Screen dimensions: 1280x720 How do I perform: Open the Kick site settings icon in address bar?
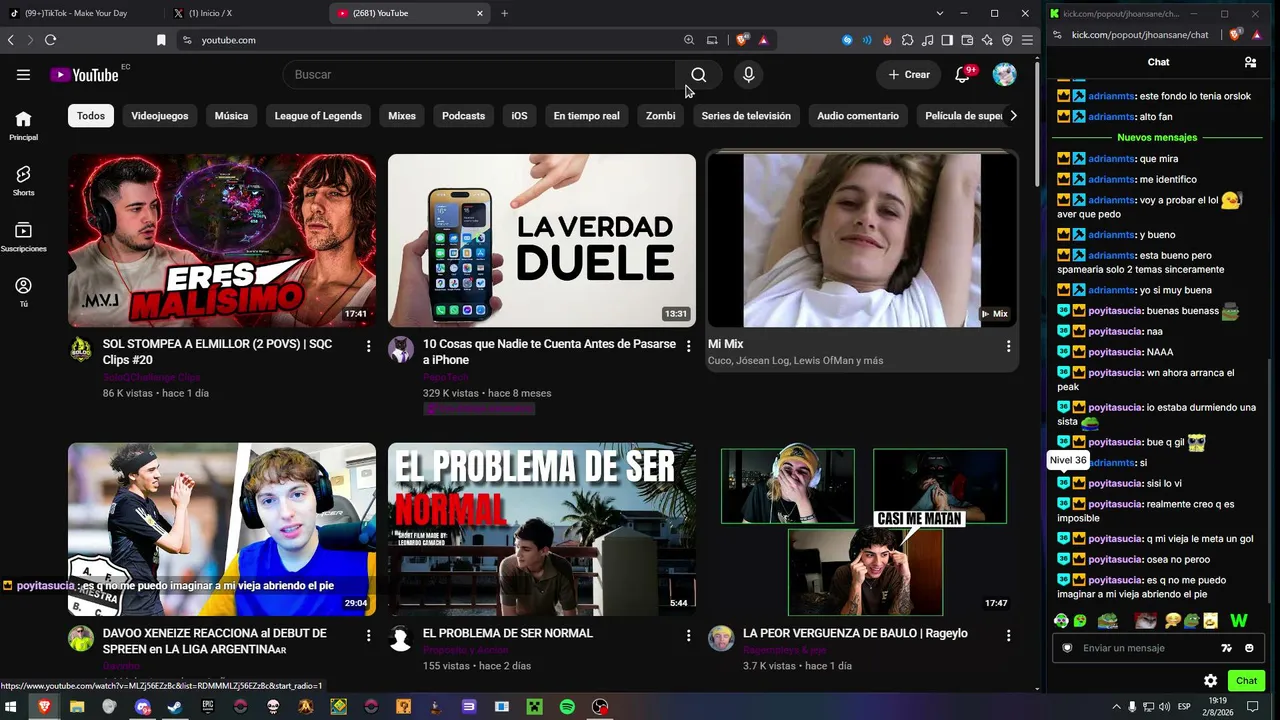point(1058,34)
